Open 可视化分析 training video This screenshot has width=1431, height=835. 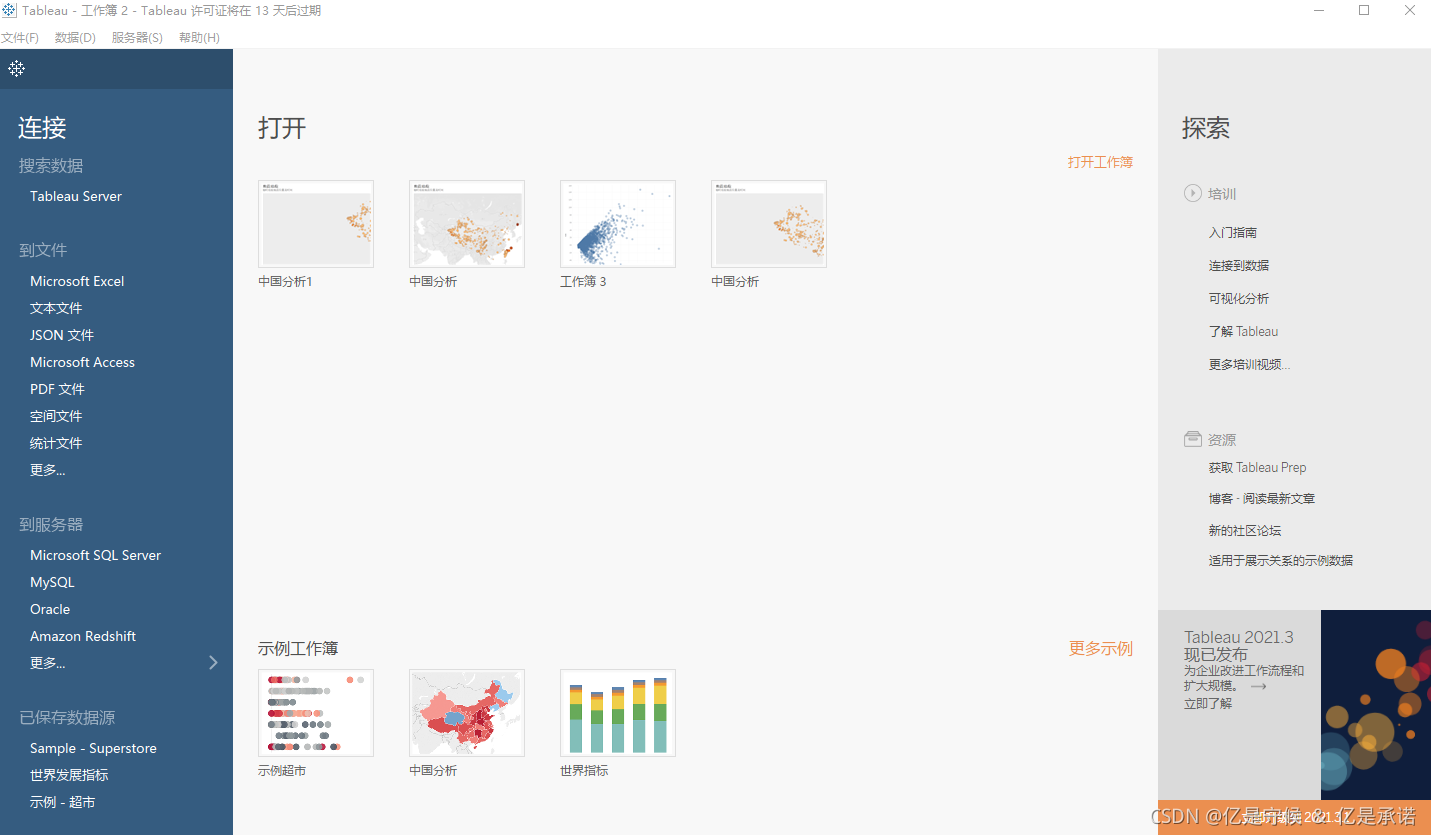click(x=1239, y=299)
